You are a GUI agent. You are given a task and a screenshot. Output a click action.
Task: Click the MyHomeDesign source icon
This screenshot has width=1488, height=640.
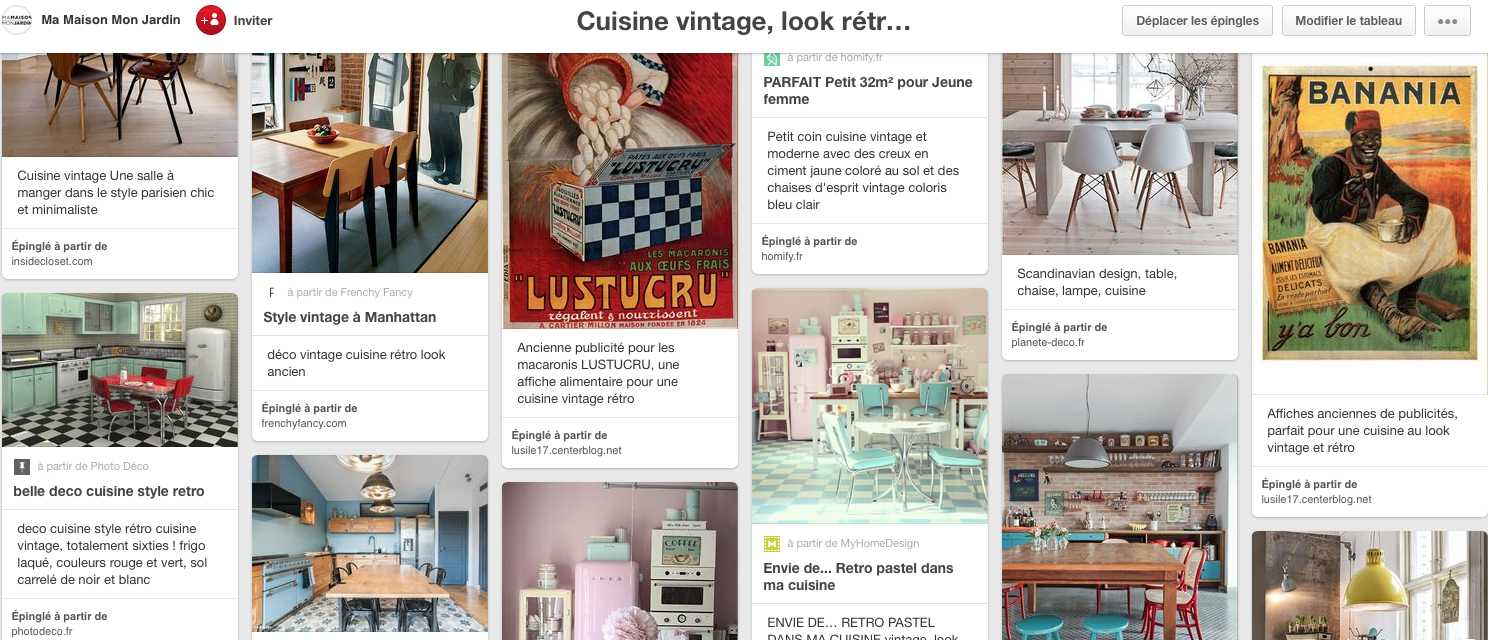click(x=771, y=544)
